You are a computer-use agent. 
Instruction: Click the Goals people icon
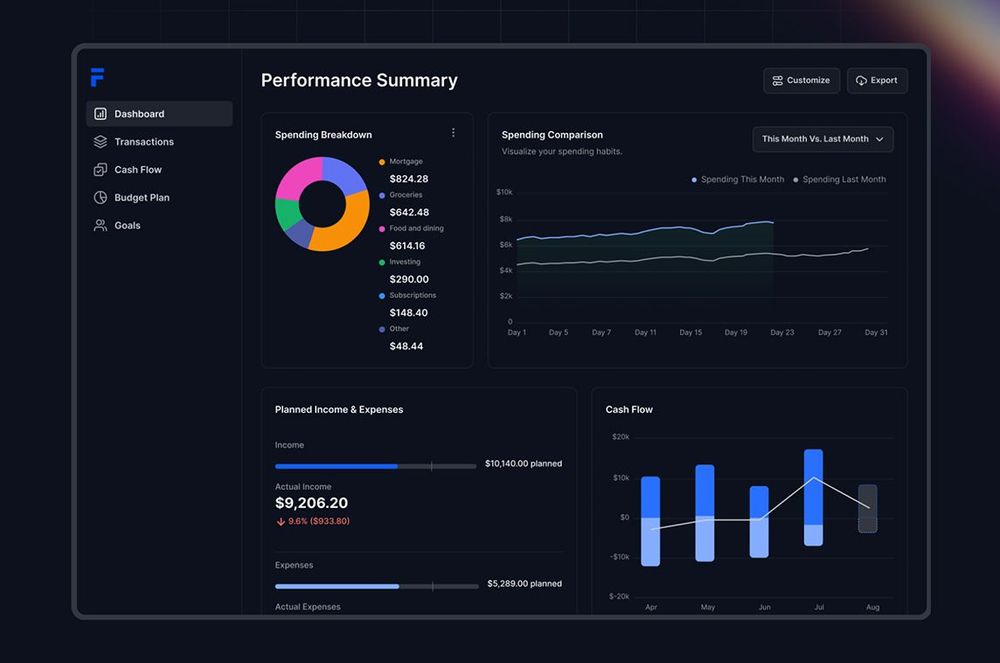100,225
